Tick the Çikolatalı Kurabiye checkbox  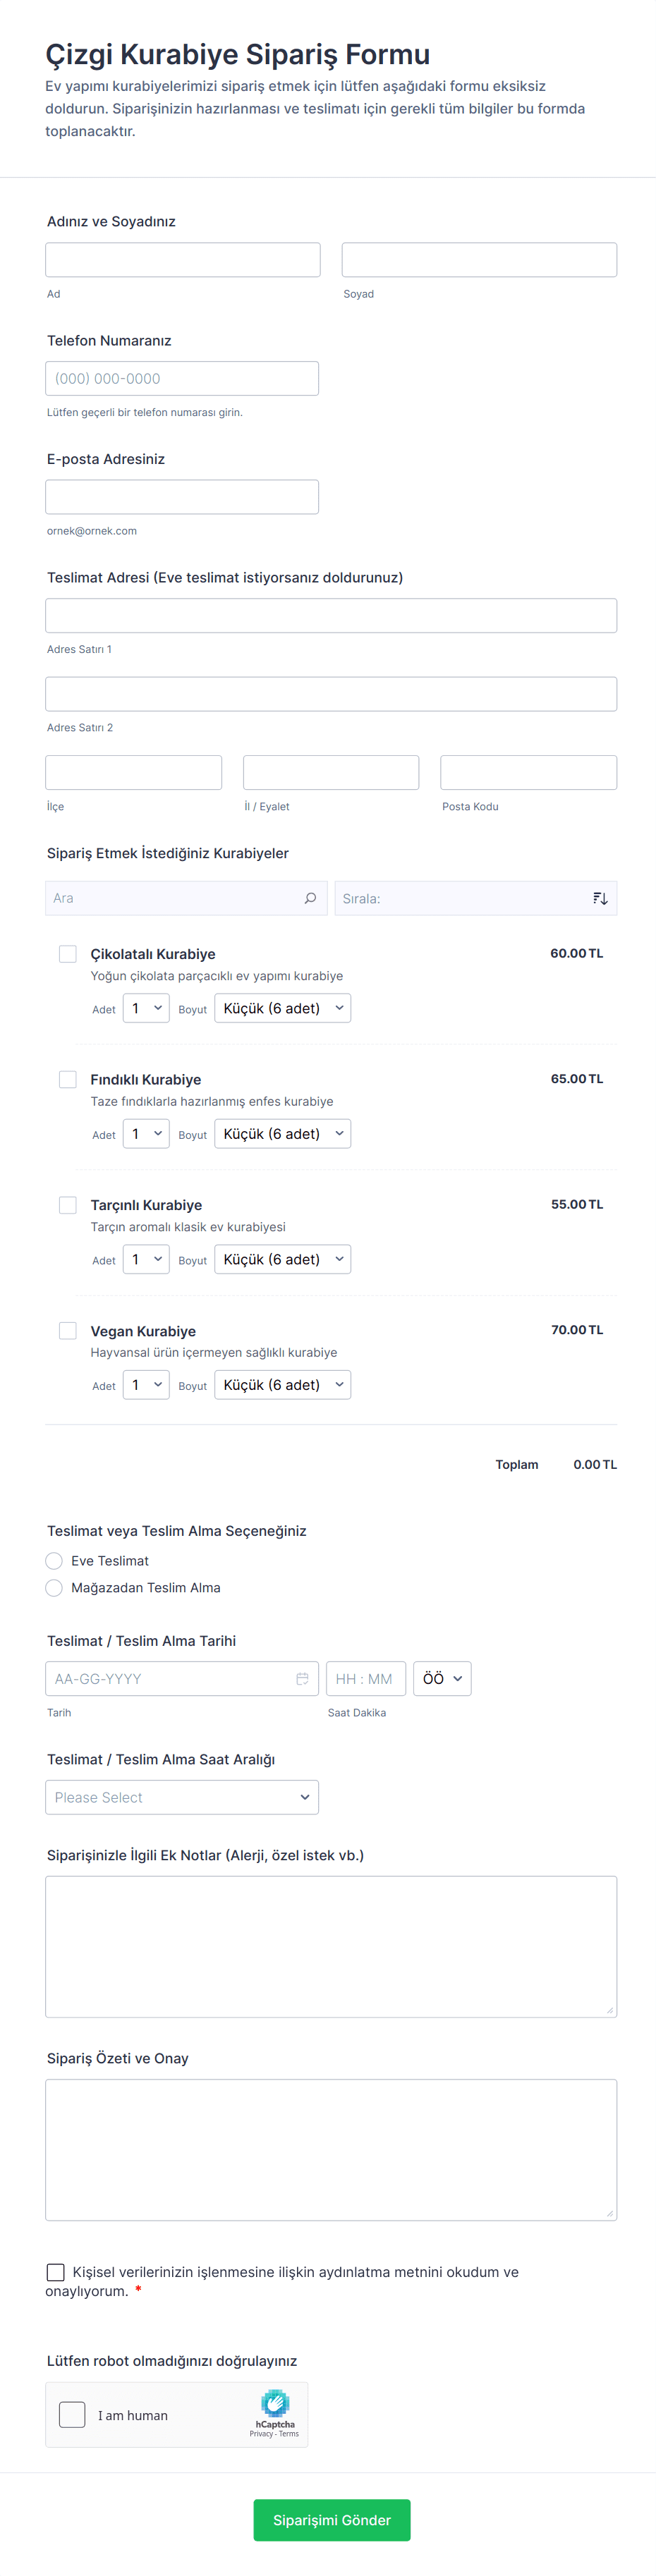click(x=68, y=954)
